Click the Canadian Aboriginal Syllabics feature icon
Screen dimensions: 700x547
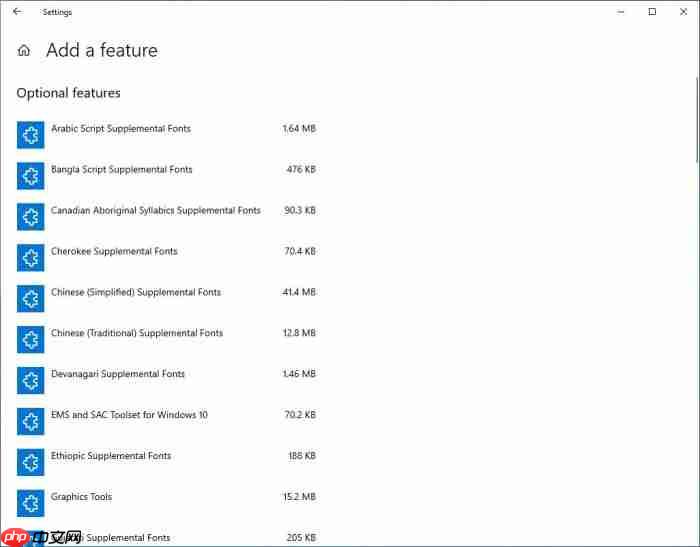point(31,217)
